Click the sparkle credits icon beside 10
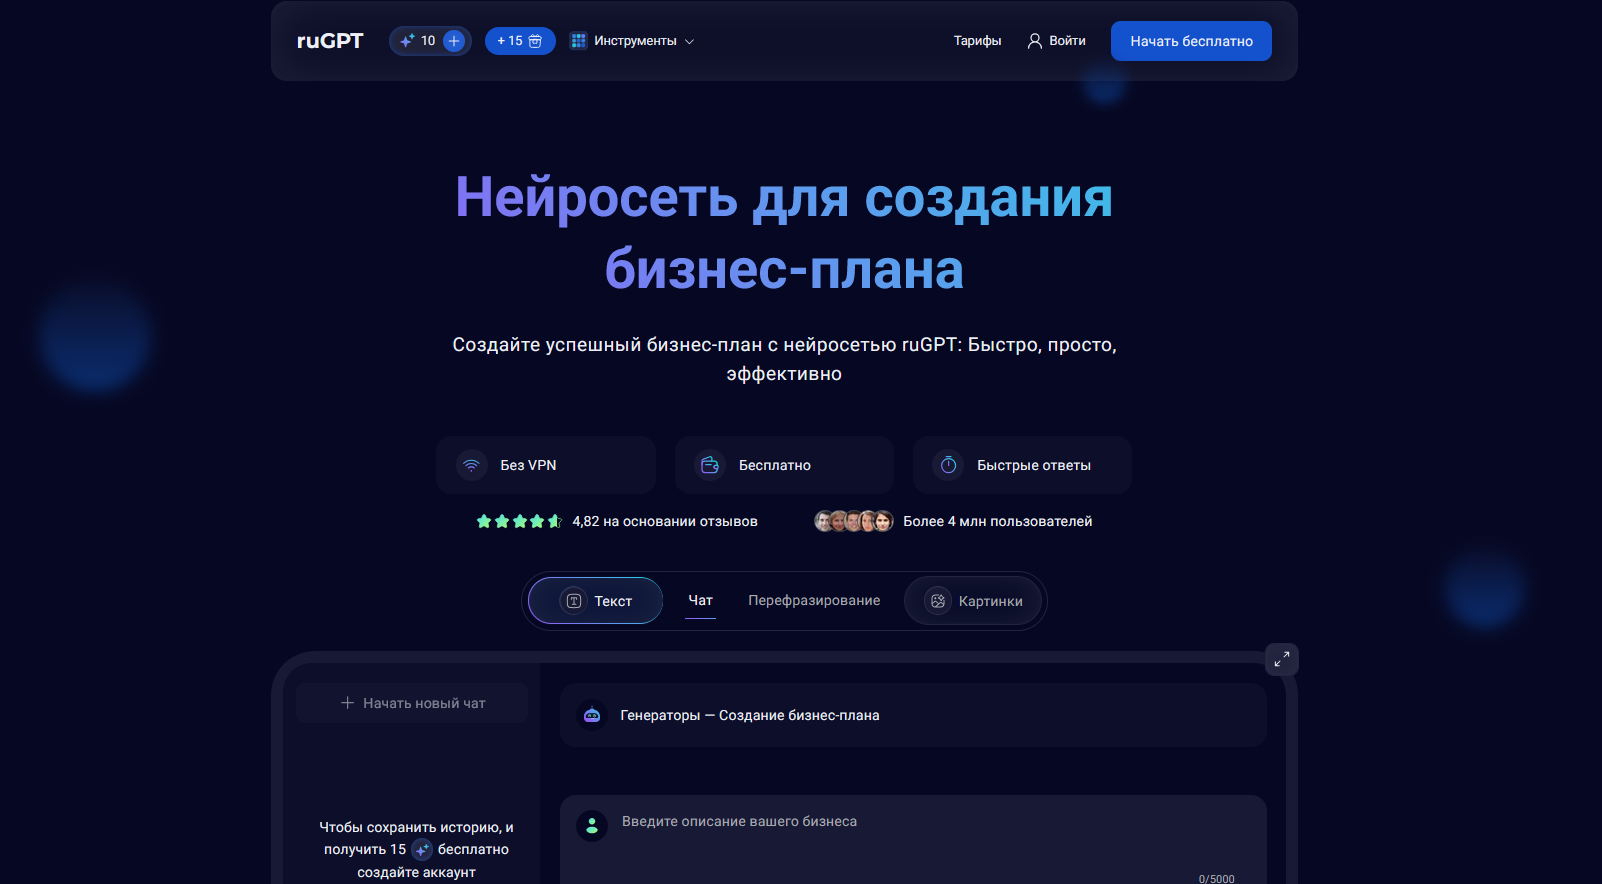Image resolution: width=1602 pixels, height=884 pixels. coord(407,41)
